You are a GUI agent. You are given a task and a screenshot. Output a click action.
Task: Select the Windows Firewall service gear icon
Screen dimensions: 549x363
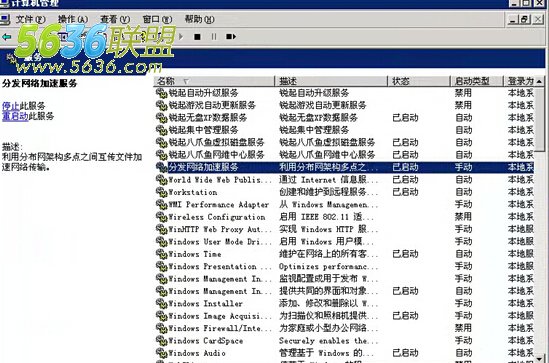[161, 328]
